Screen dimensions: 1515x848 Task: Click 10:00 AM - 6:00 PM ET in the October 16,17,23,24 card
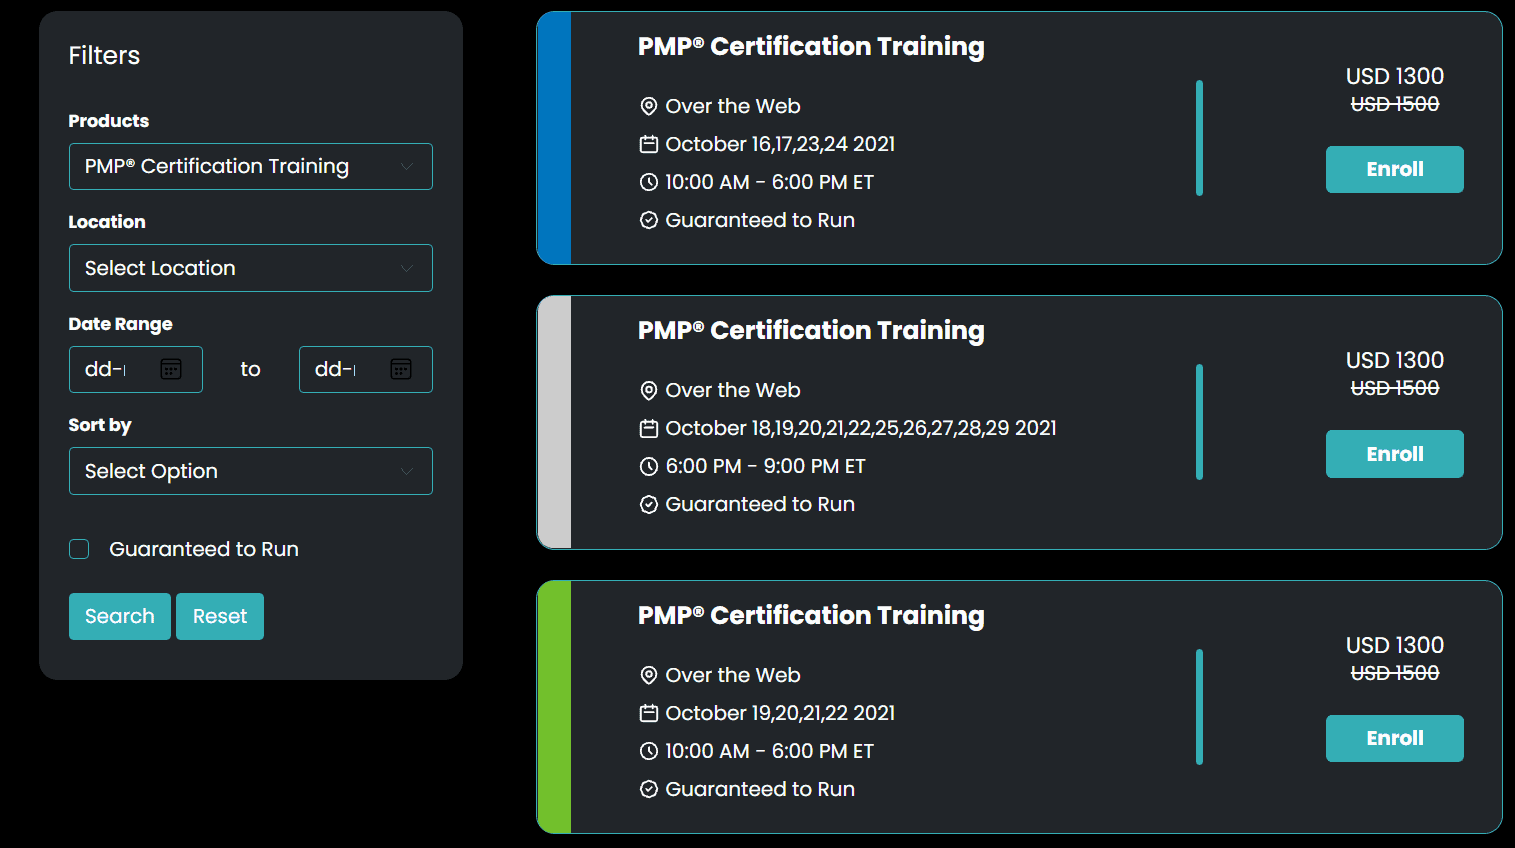coord(770,182)
